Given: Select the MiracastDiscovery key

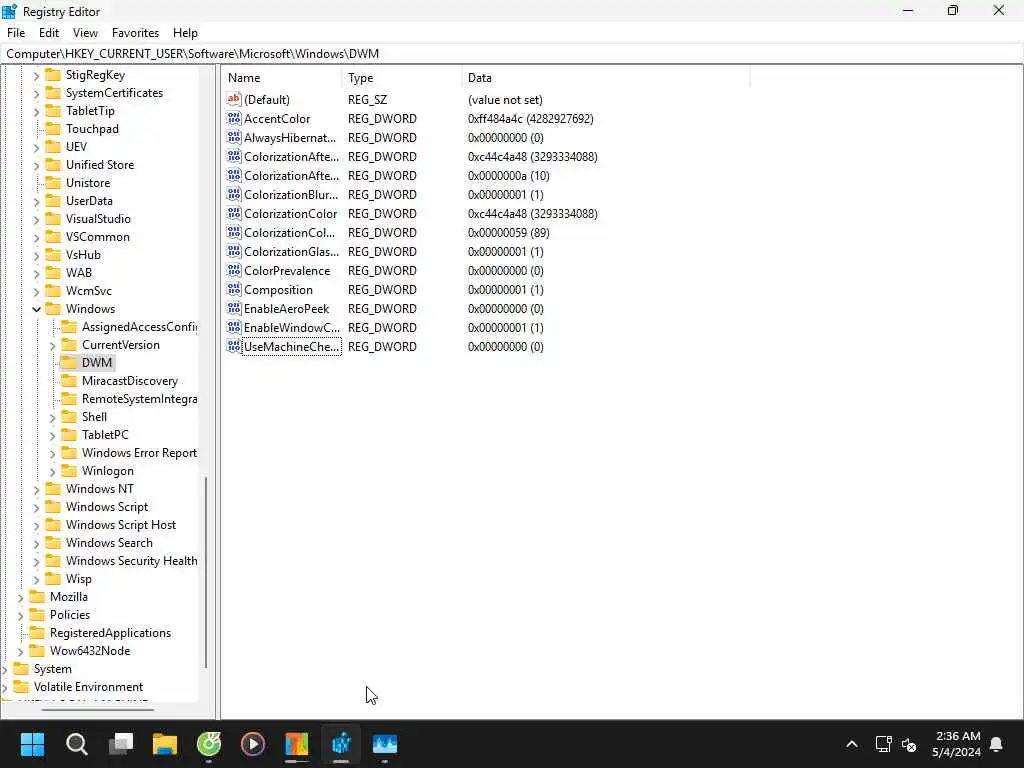Looking at the screenshot, I should 129,381.
